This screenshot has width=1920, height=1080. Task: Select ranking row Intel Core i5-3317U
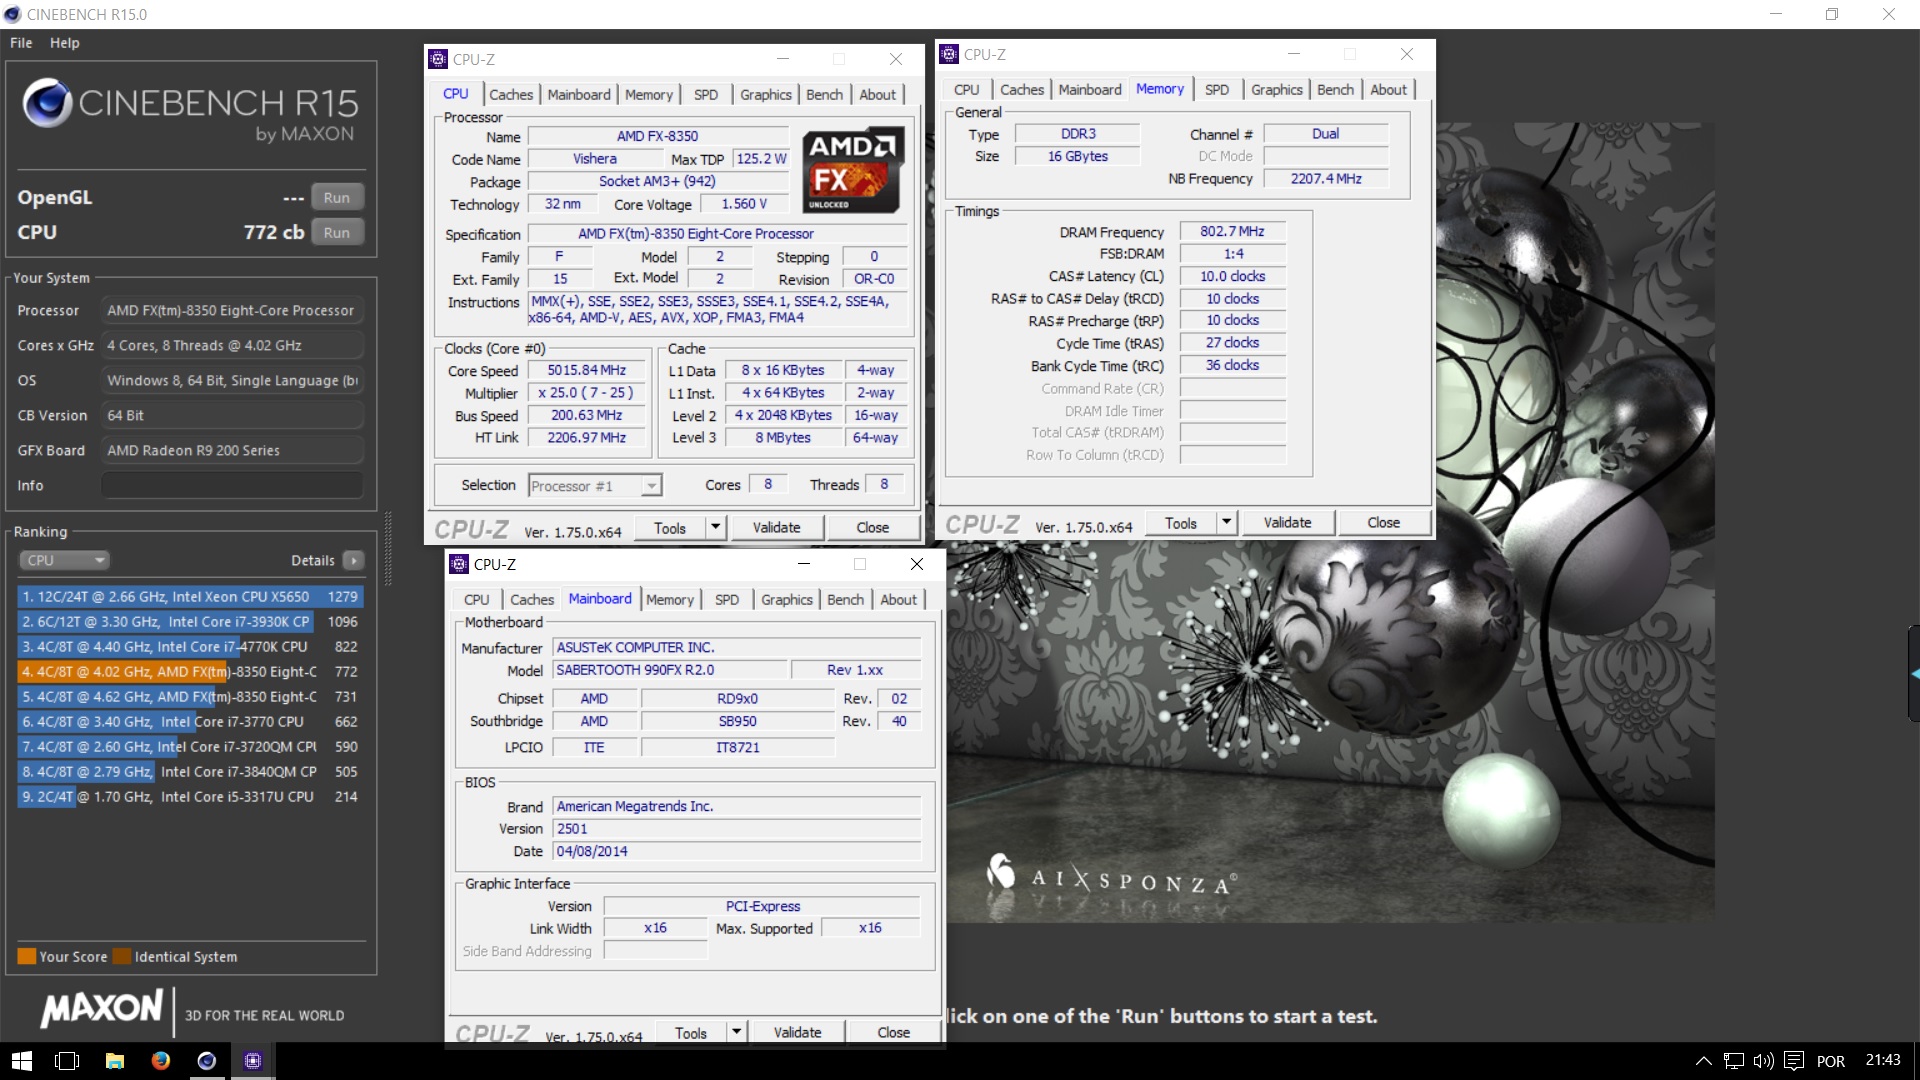(190, 796)
